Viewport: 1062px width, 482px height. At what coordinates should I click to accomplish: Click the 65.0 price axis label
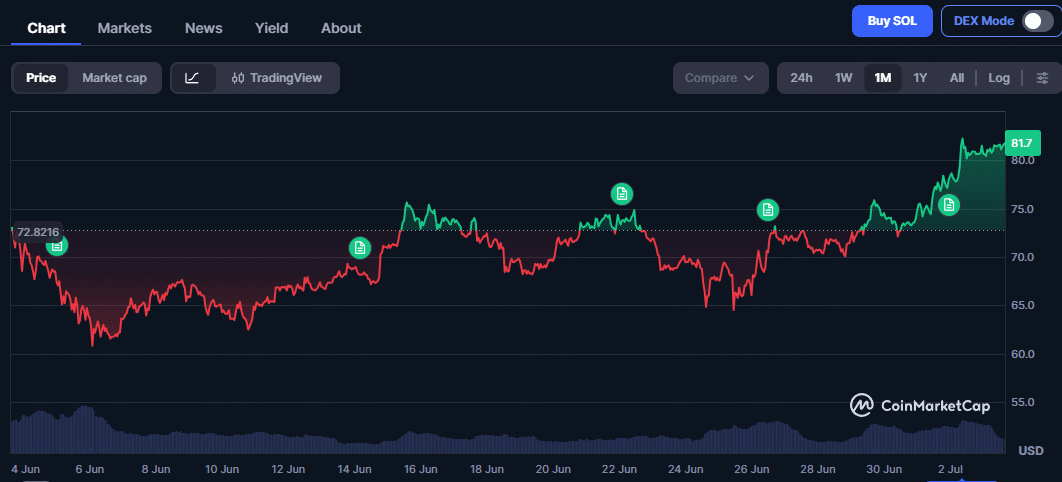pyautogui.click(x=1022, y=305)
